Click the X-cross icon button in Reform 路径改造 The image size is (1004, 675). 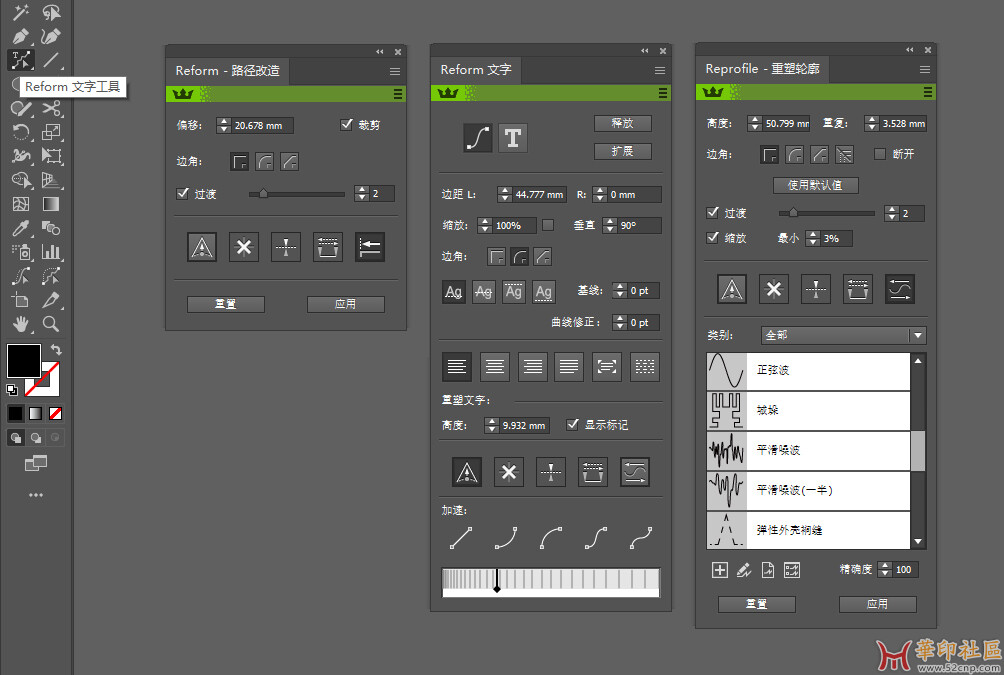click(x=244, y=247)
